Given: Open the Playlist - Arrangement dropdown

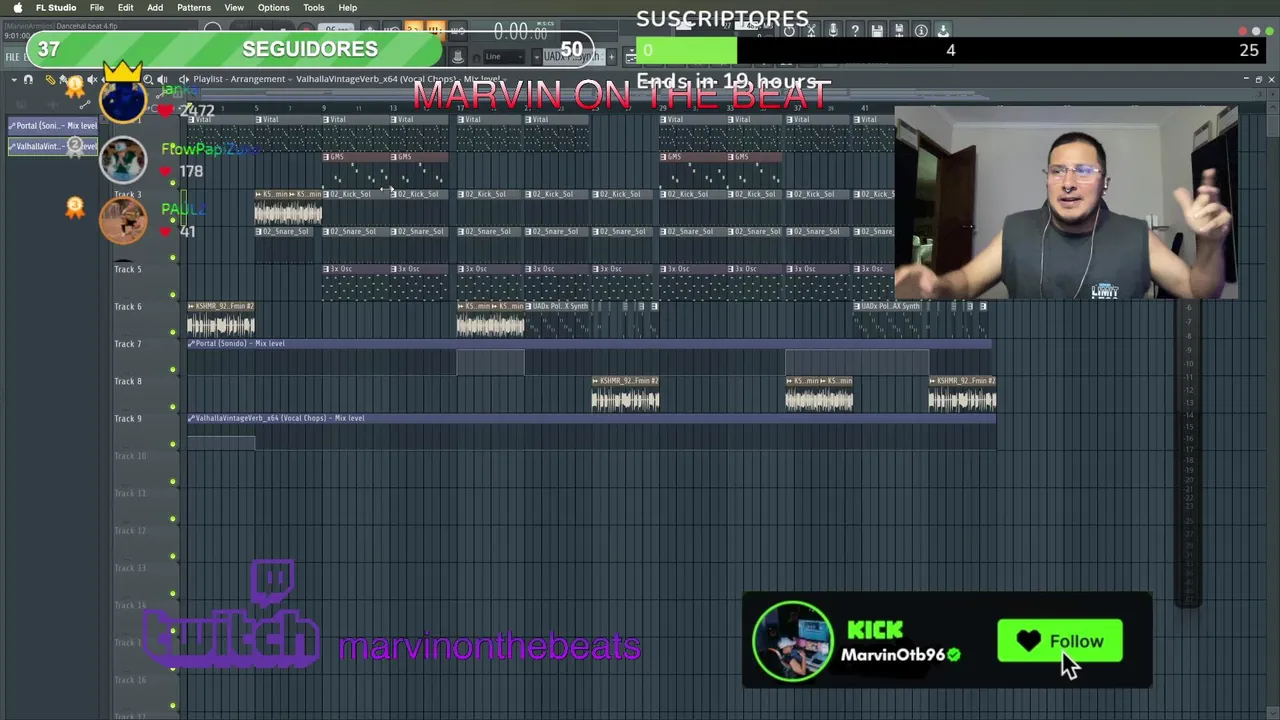Looking at the screenshot, I should tap(240, 79).
